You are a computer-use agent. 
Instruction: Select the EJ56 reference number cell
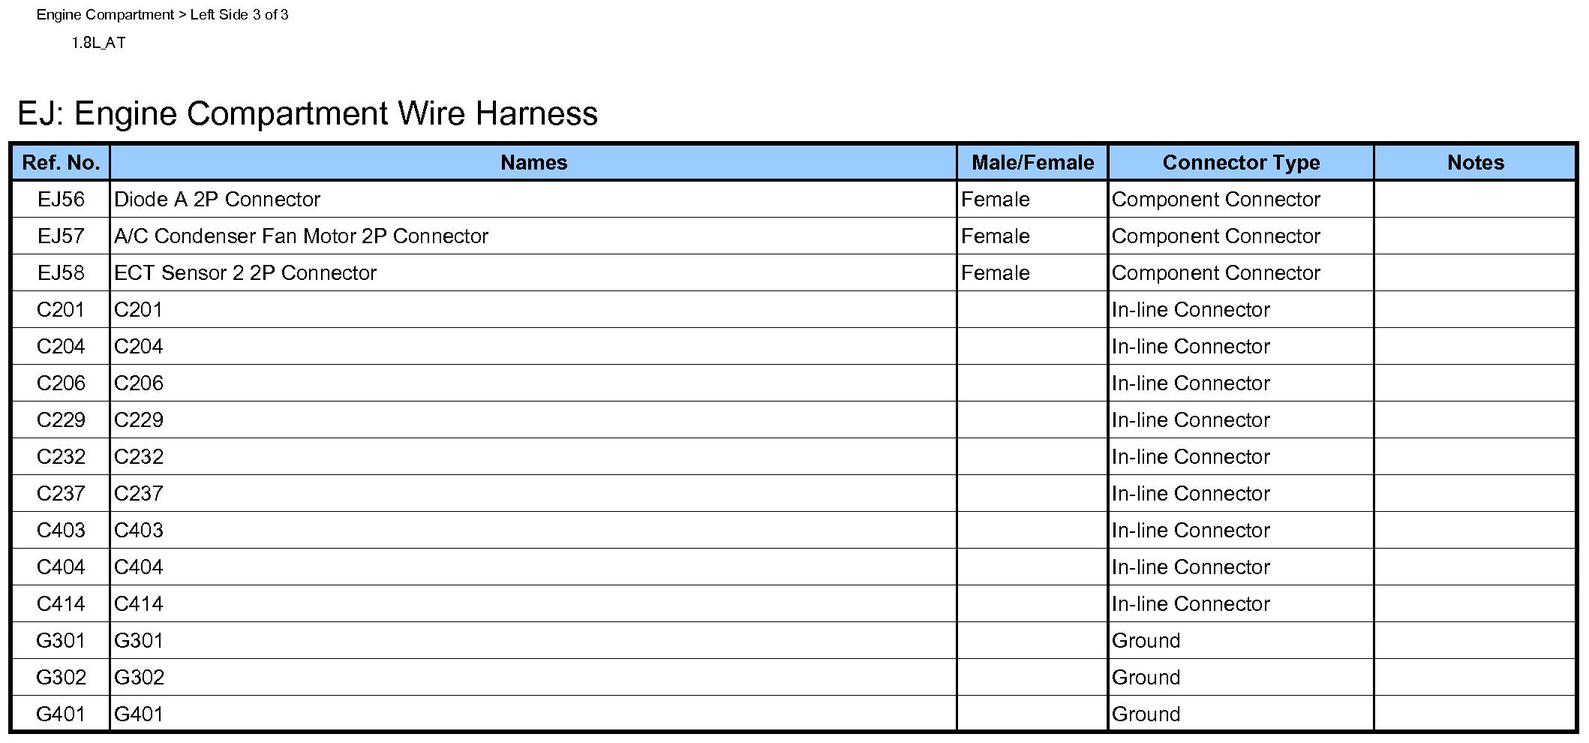point(61,199)
